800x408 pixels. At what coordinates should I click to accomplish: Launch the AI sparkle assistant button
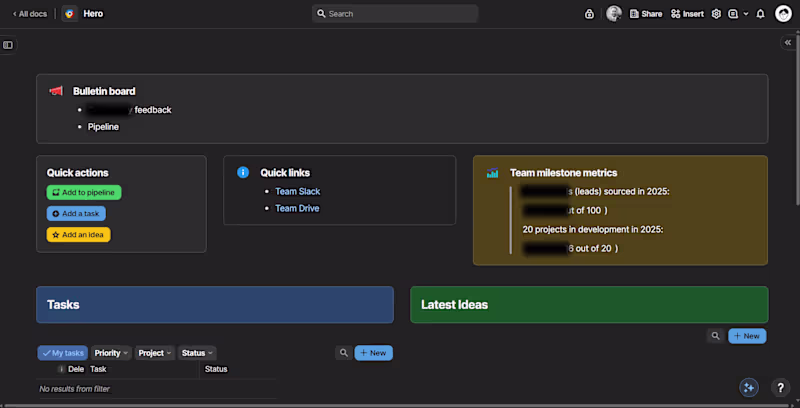pyautogui.click(x=749, y=388)
